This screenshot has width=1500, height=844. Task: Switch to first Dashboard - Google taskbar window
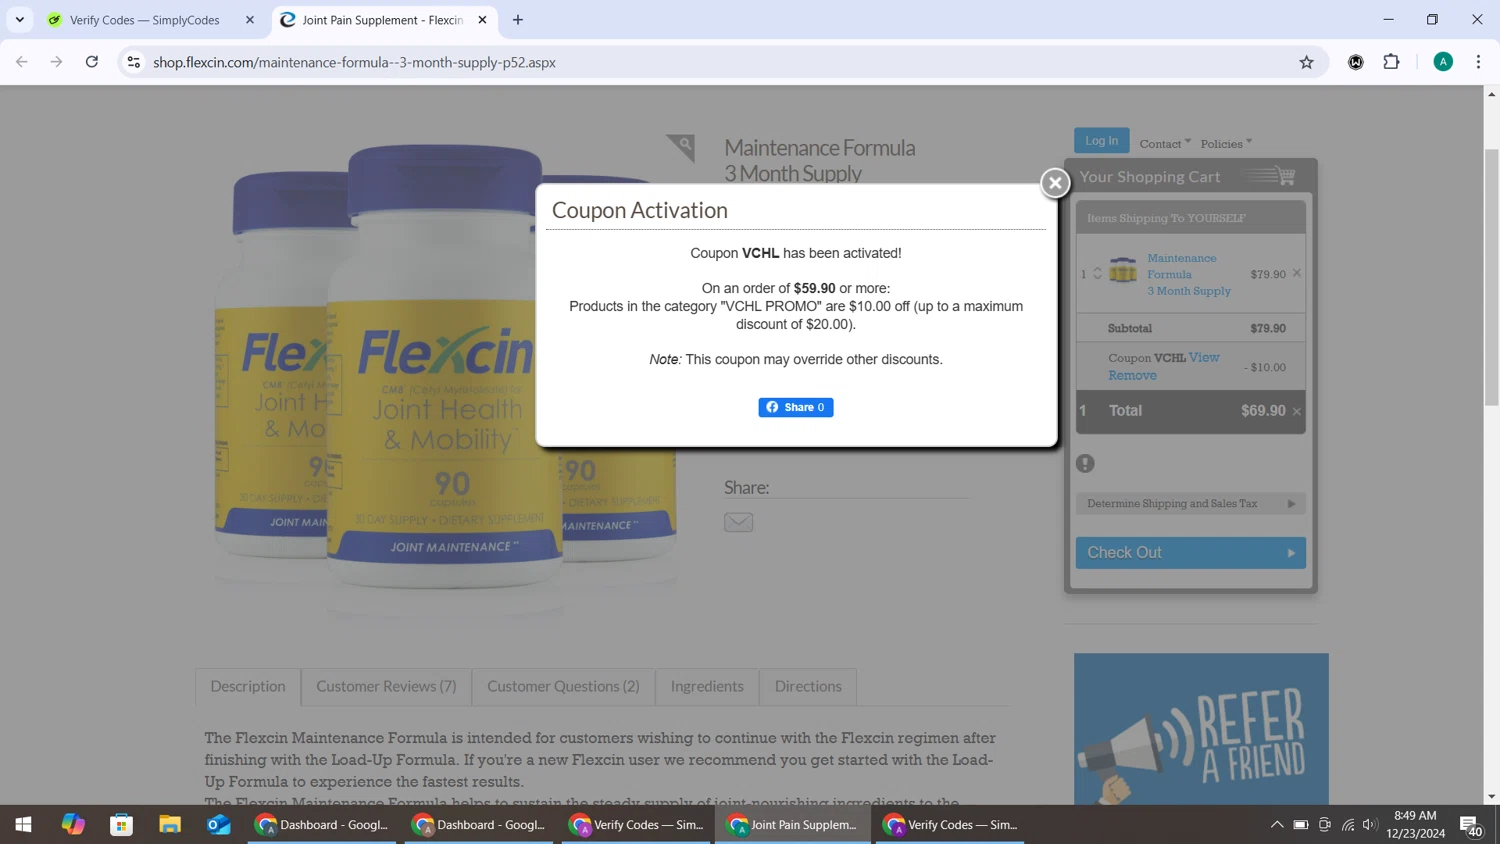click(x=322, y=825)
